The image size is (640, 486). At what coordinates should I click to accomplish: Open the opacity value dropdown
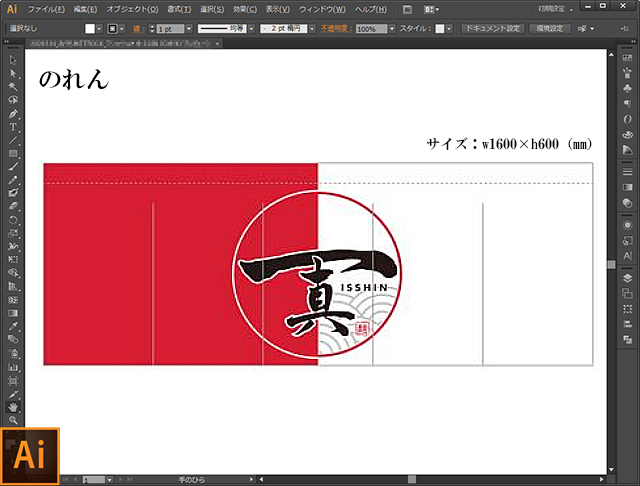click(392, 29)
